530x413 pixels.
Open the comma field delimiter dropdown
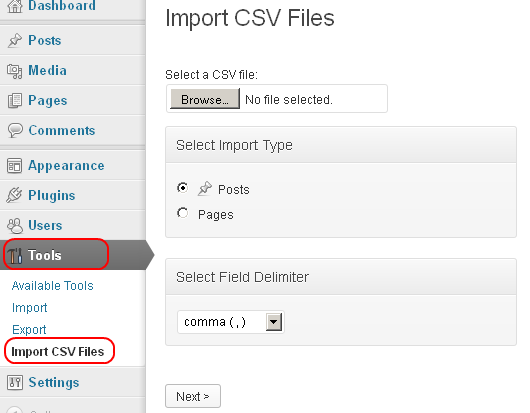pyautogui.click(x=231, y=322)
